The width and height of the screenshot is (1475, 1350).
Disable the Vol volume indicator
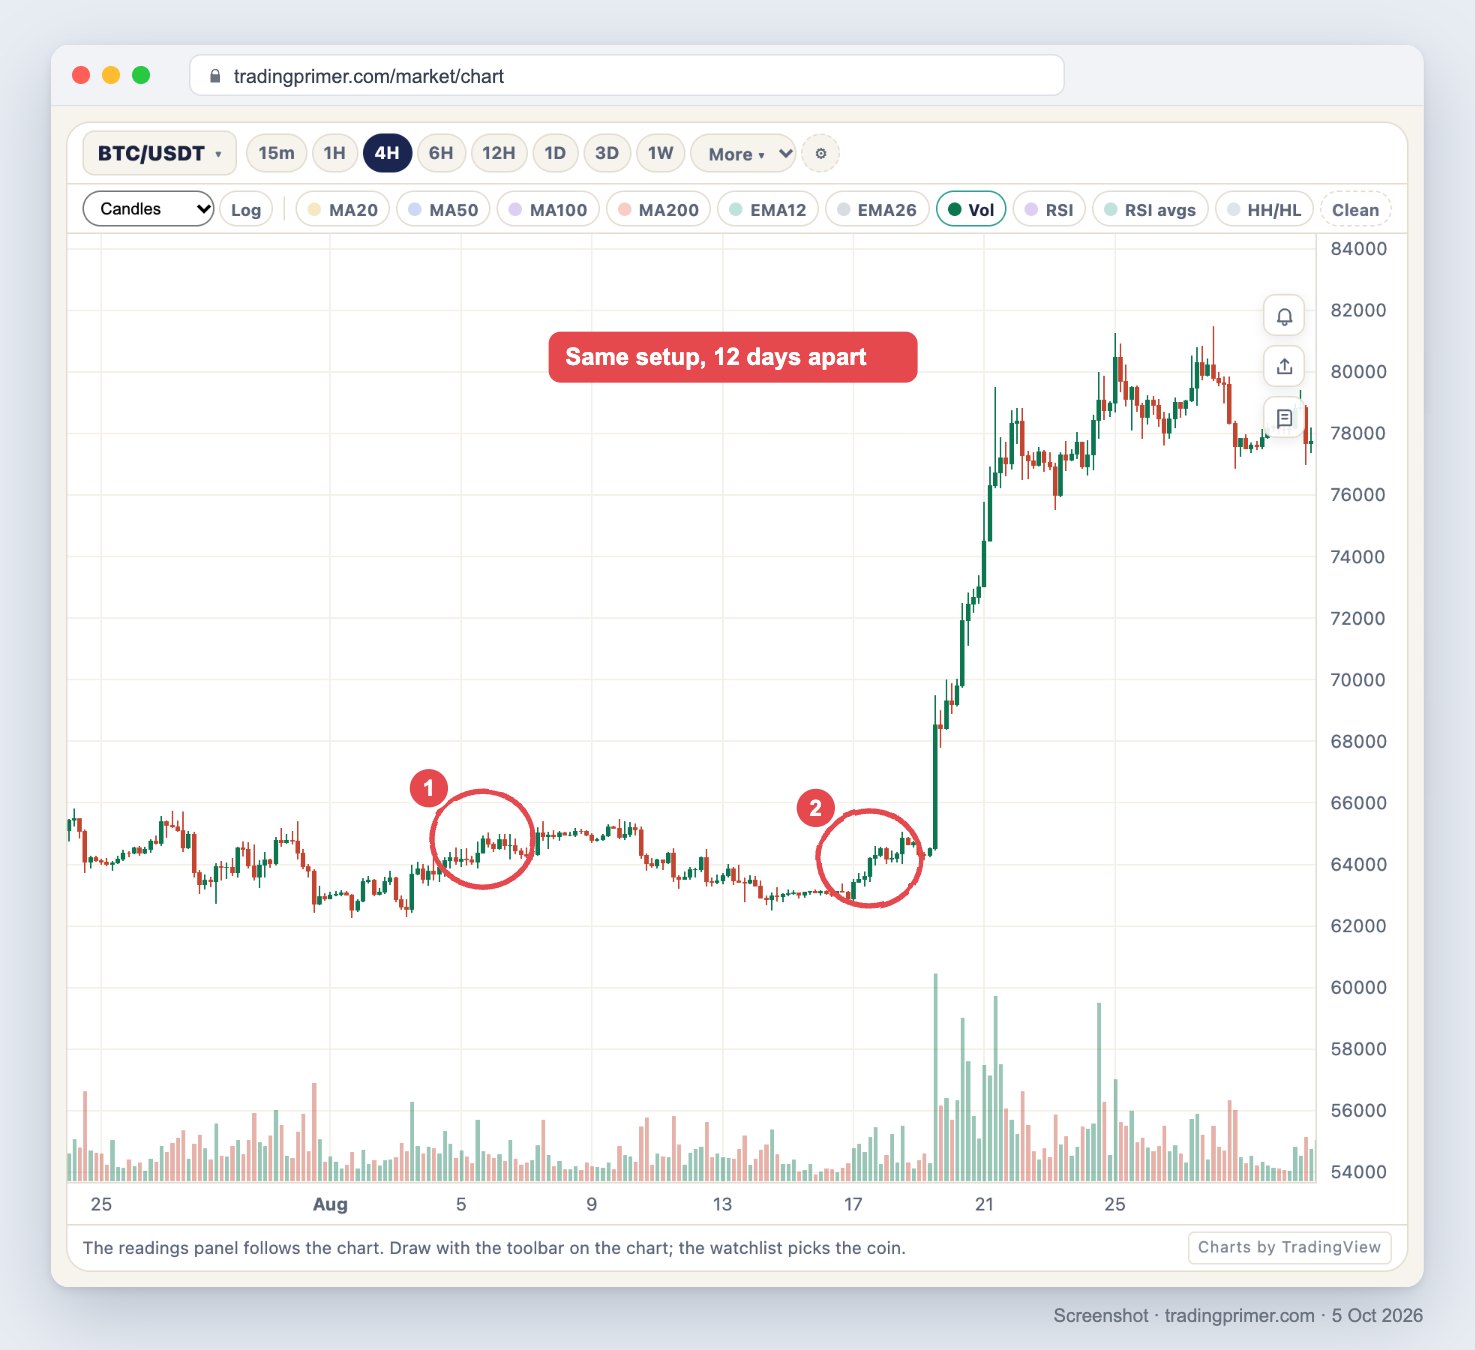coord(971,210)
